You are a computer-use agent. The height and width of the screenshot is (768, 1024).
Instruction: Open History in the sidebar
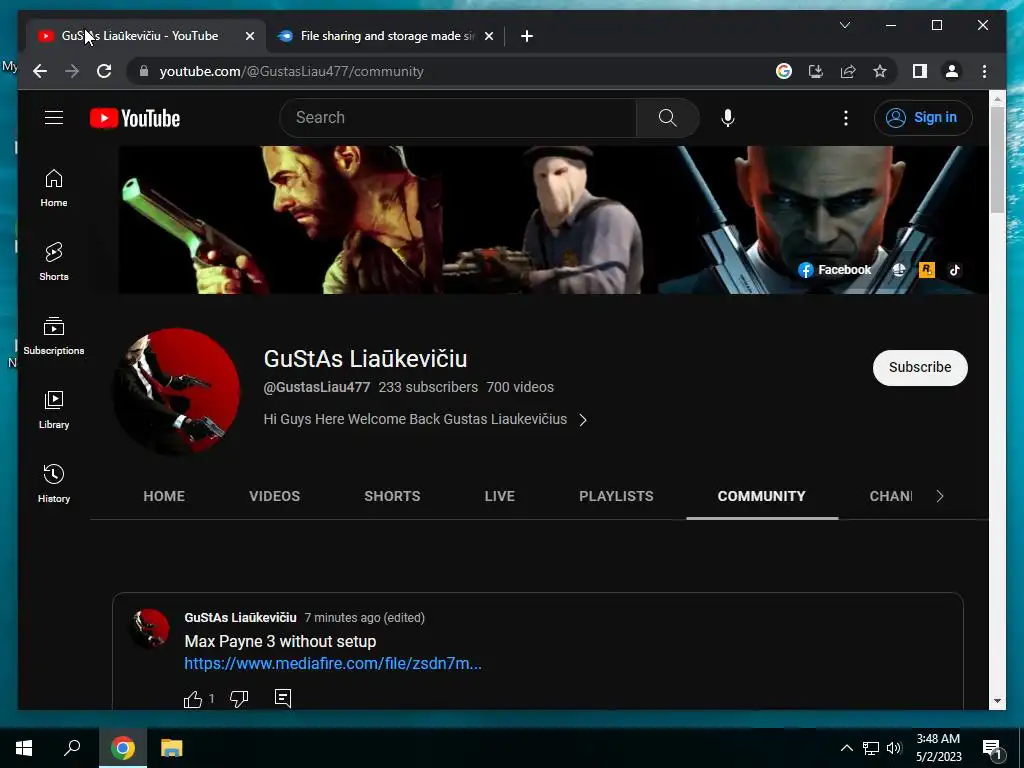(54, 483)
